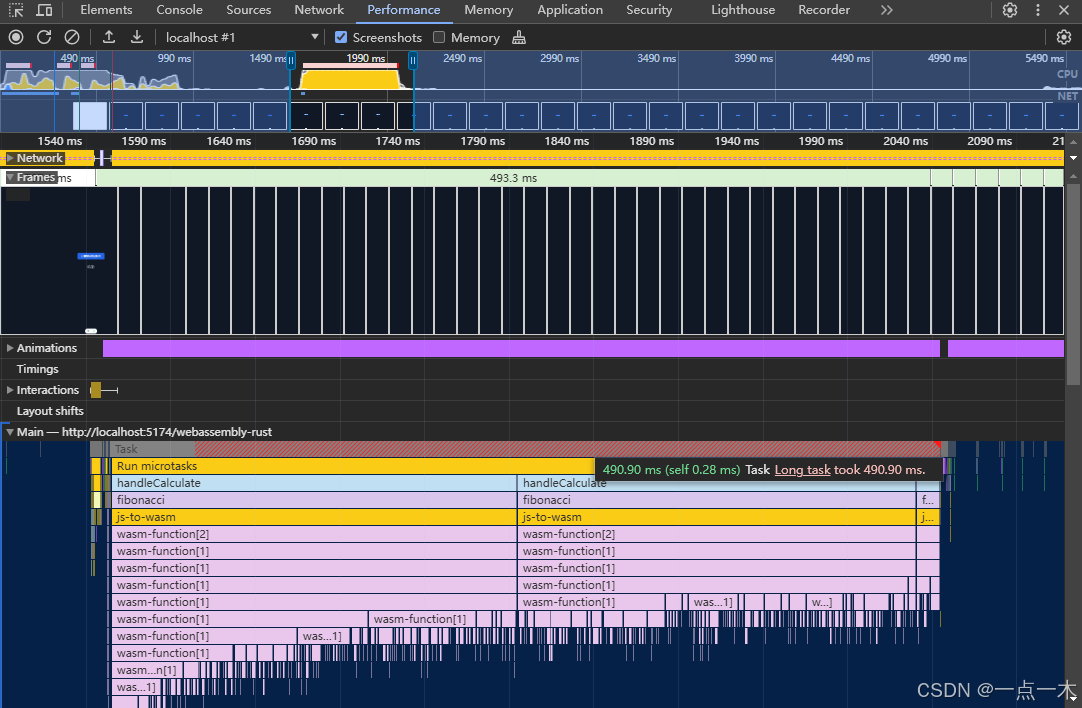Select the second js-to-wasm block
This screenshot has width=1082, height=708.
pos(716,517)
